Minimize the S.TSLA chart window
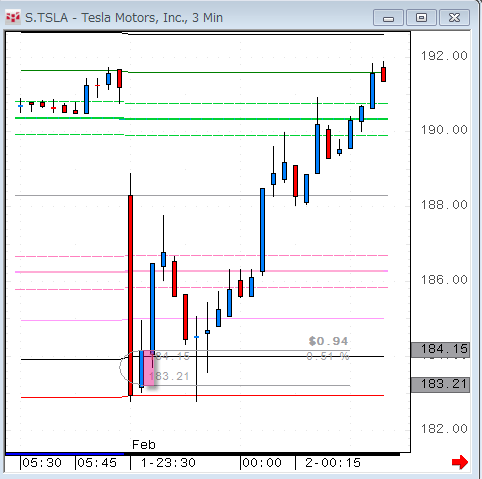This screenshot has width=482, height=479. [x=388, y=18]
